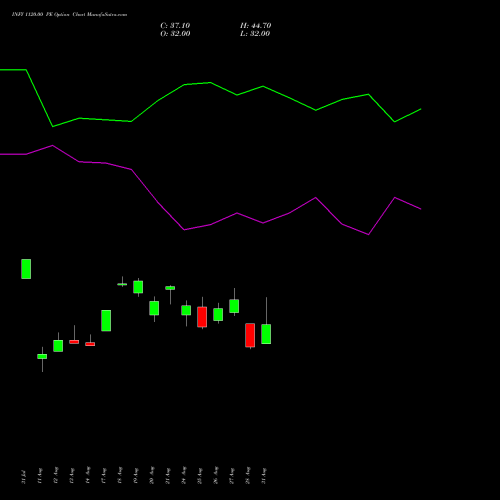Select the 31 Aug date label
The image size is (500, 500).
point(264,476)
